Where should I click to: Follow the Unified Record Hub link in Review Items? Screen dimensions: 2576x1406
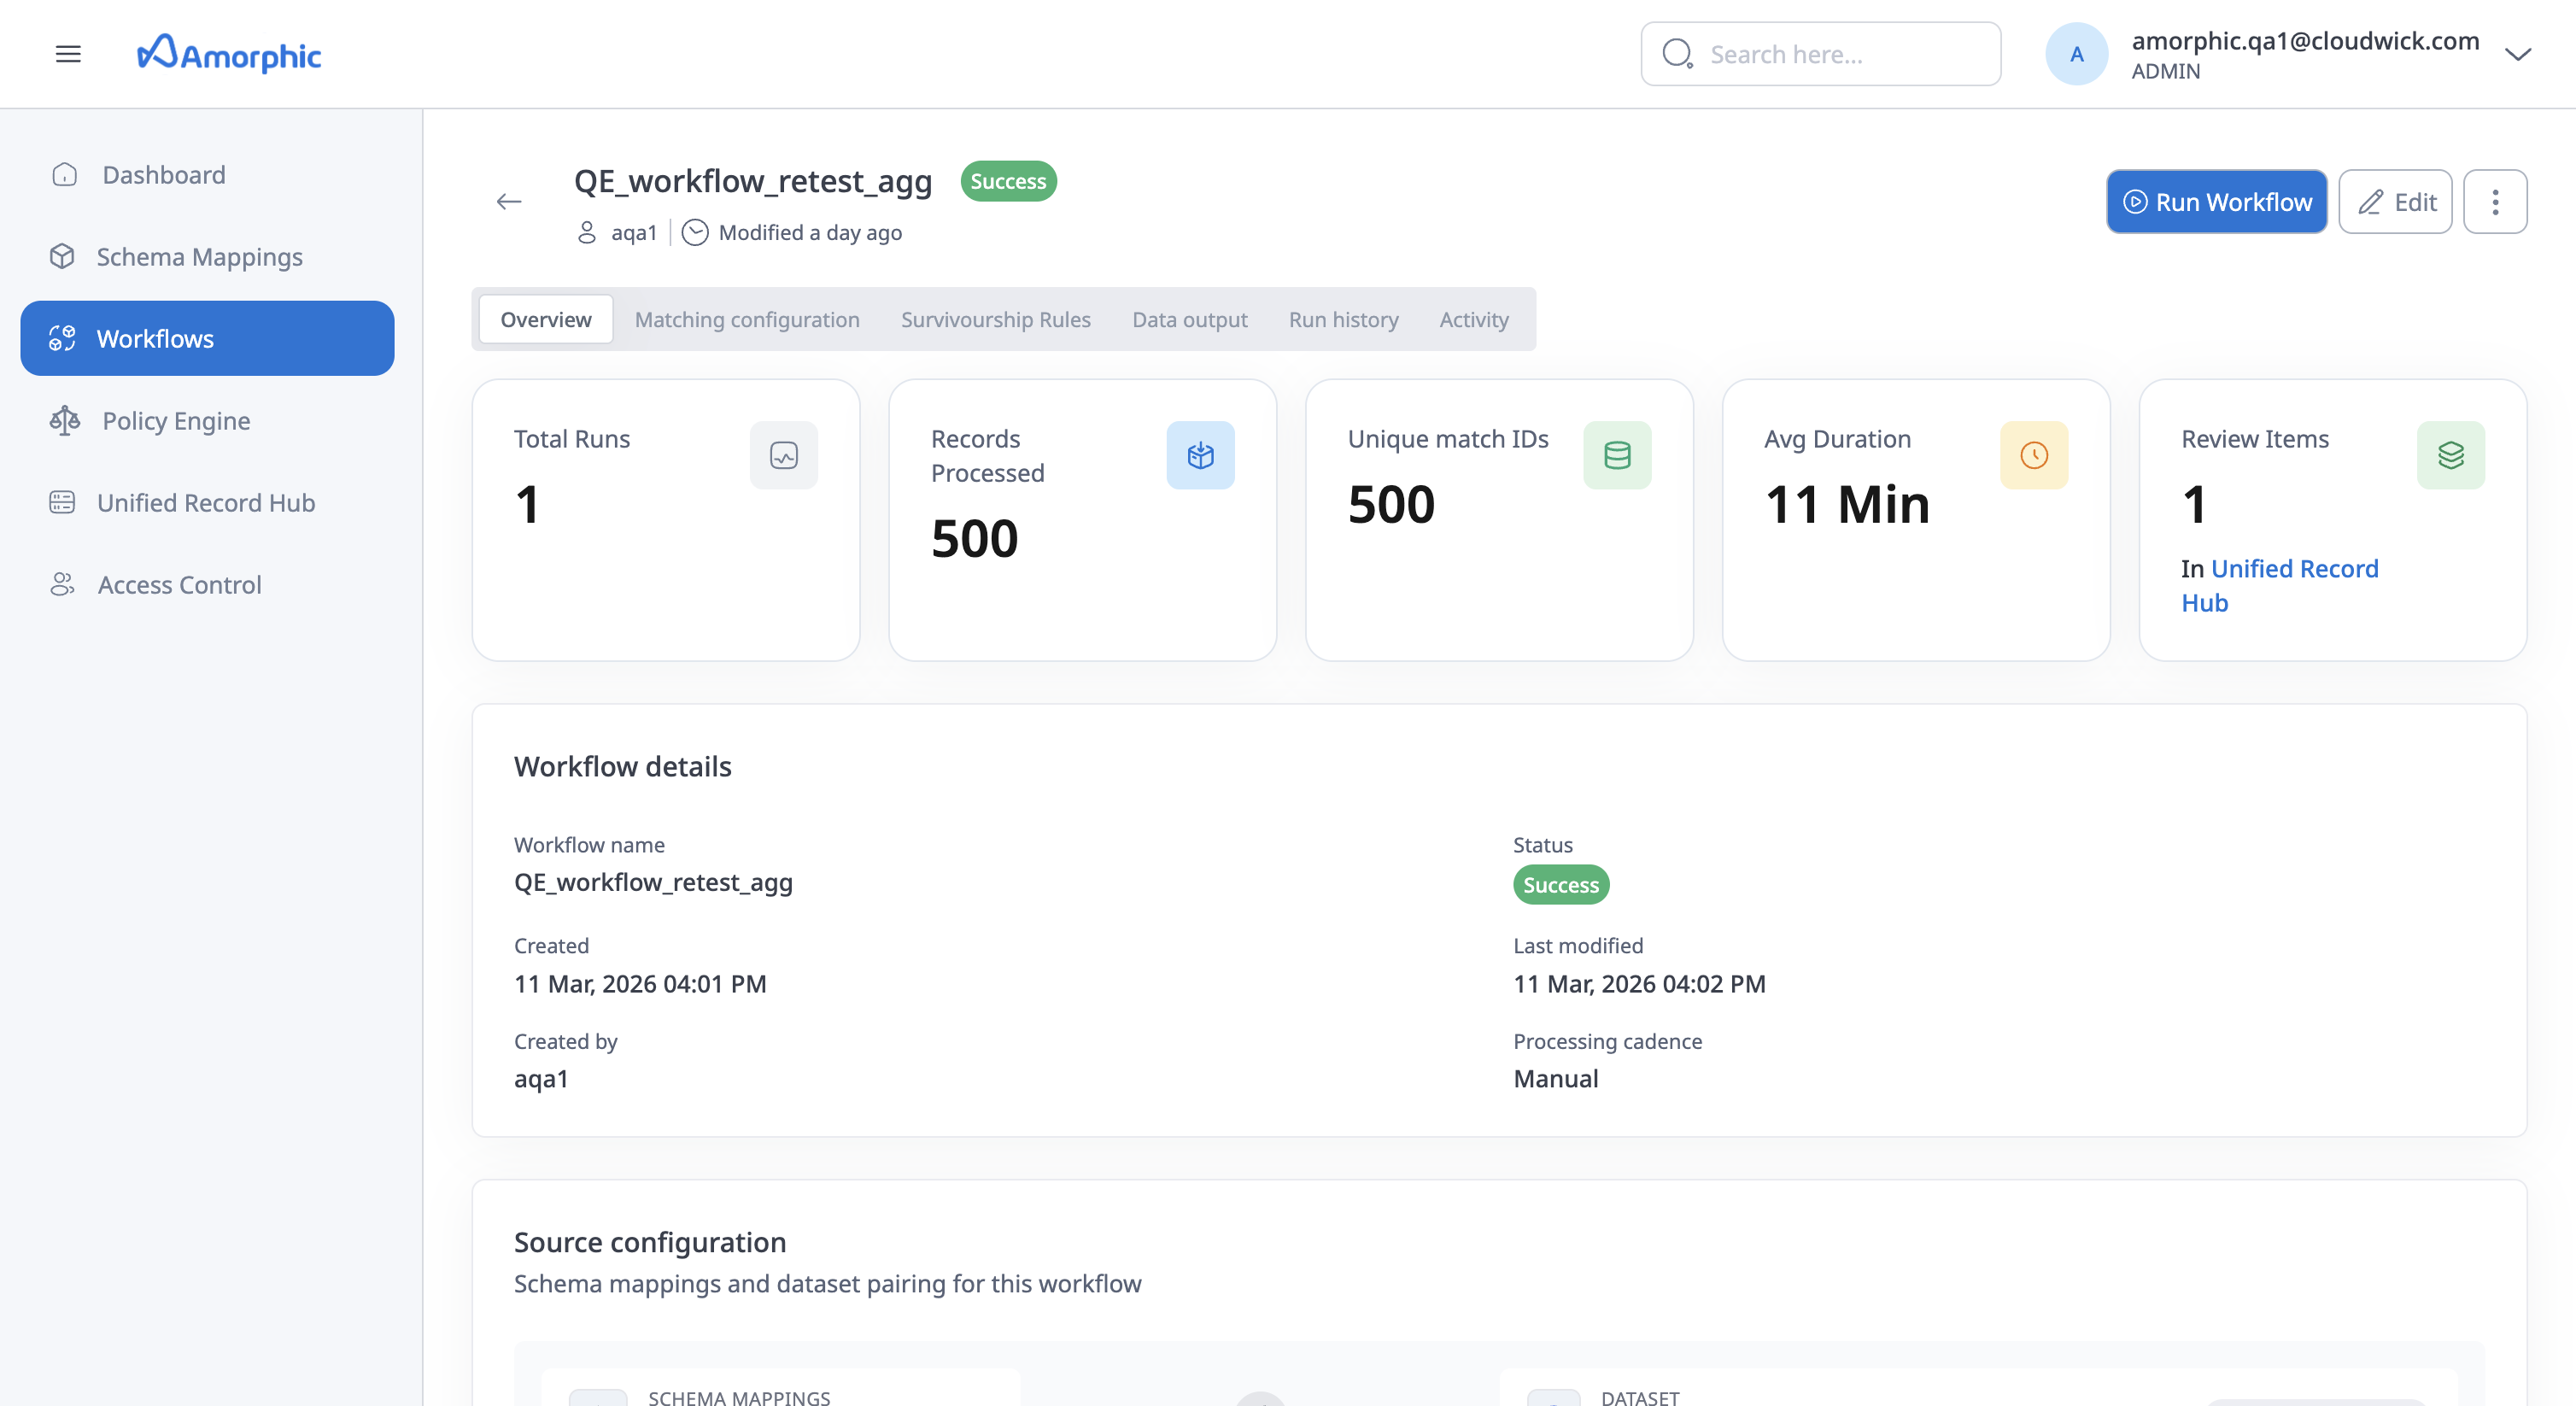[2279, 586]
